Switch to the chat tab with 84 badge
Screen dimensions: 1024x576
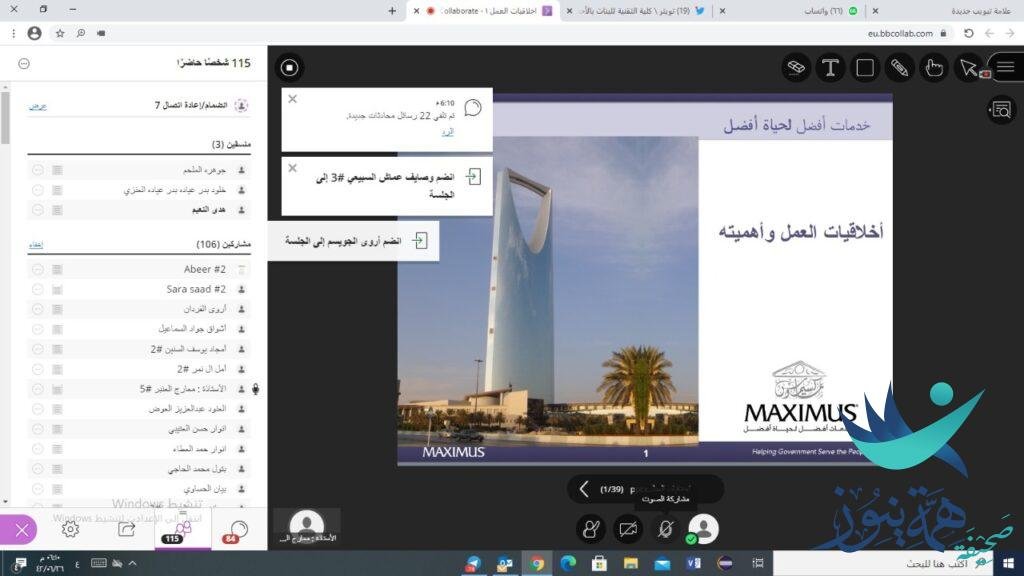238,529
